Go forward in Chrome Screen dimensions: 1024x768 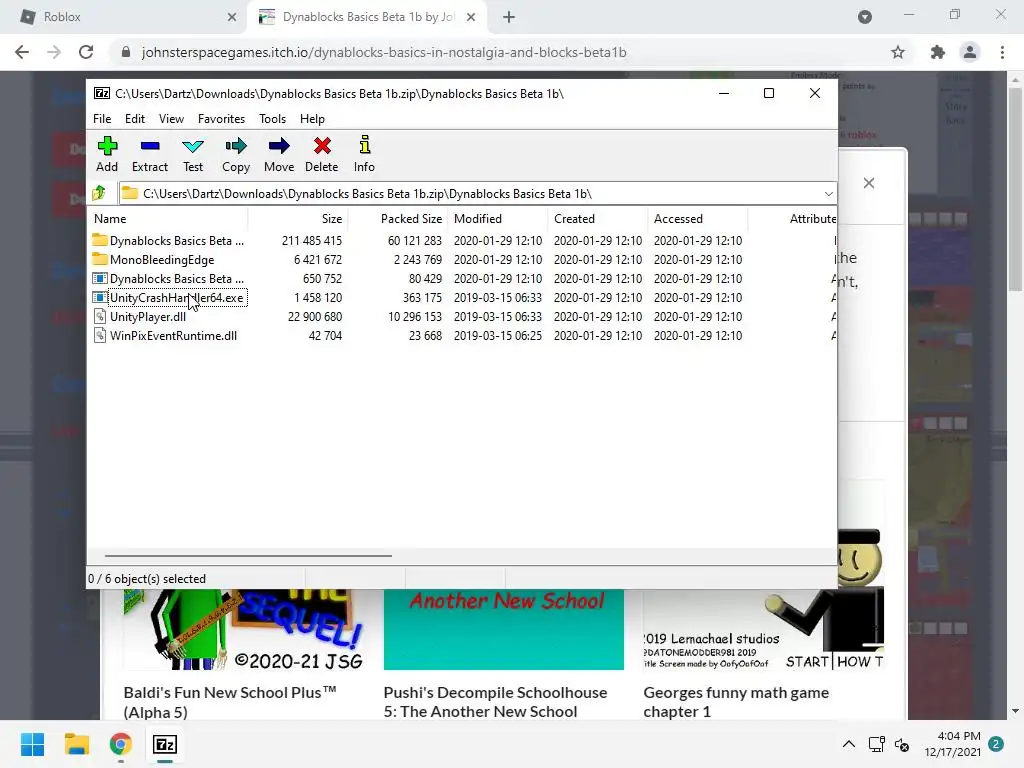[x=54, y=52]
